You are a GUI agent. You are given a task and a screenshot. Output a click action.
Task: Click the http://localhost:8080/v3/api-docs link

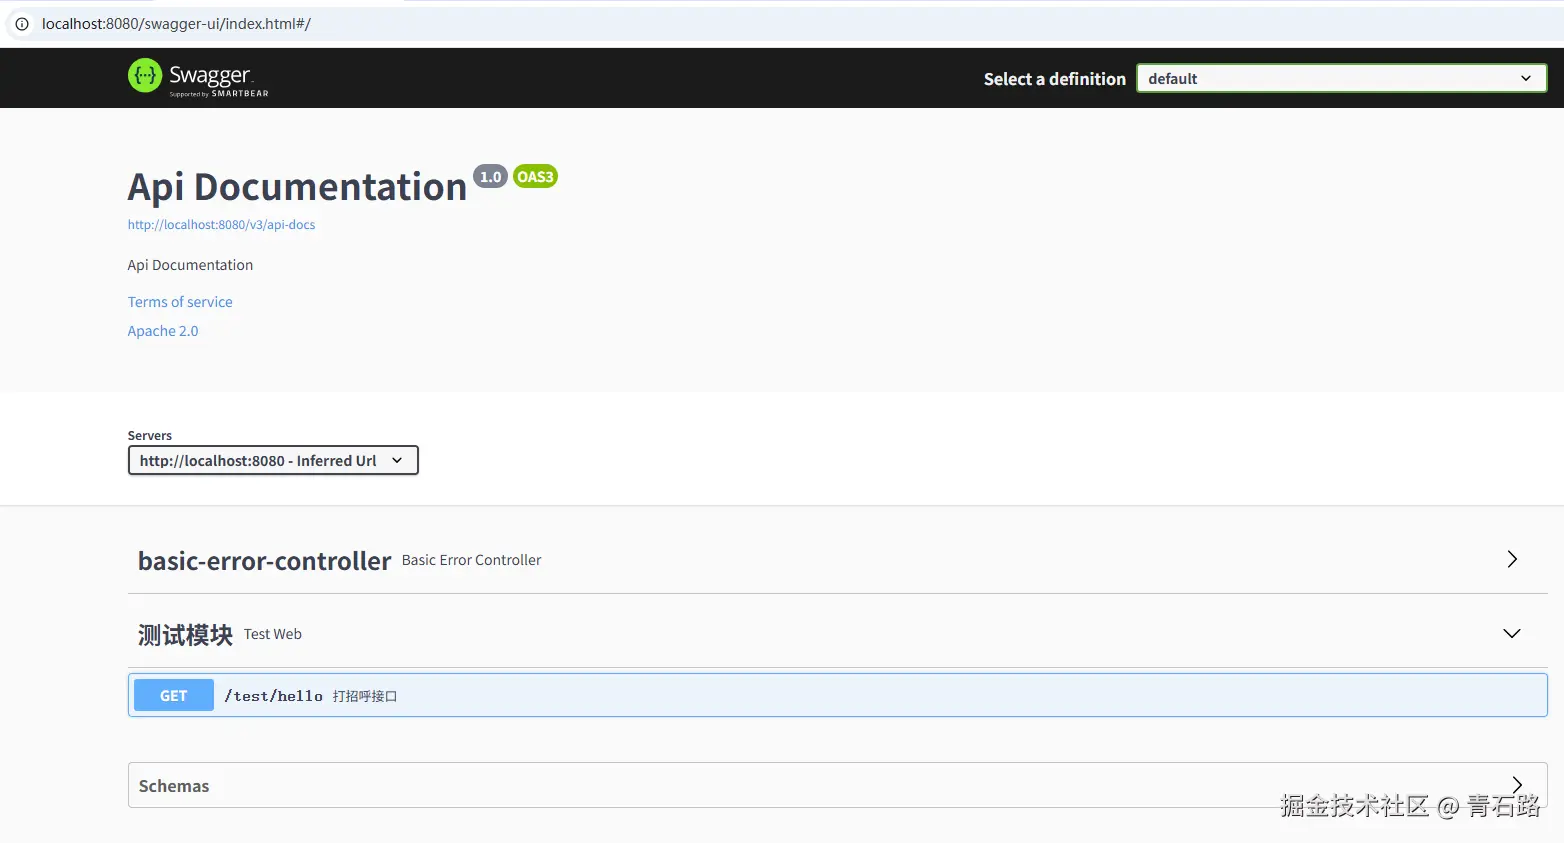click(221, 224)
